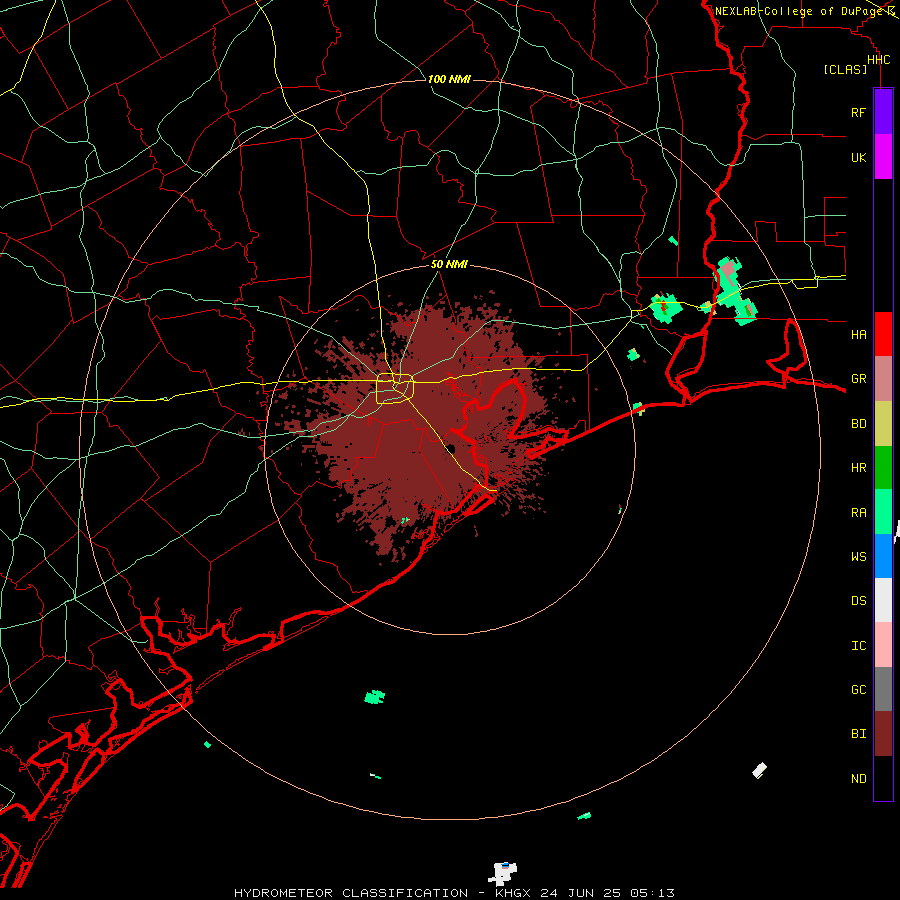Click the magenta UK color swatch
This screenshot has width=900, height=900.
click(x=883, y=157)
